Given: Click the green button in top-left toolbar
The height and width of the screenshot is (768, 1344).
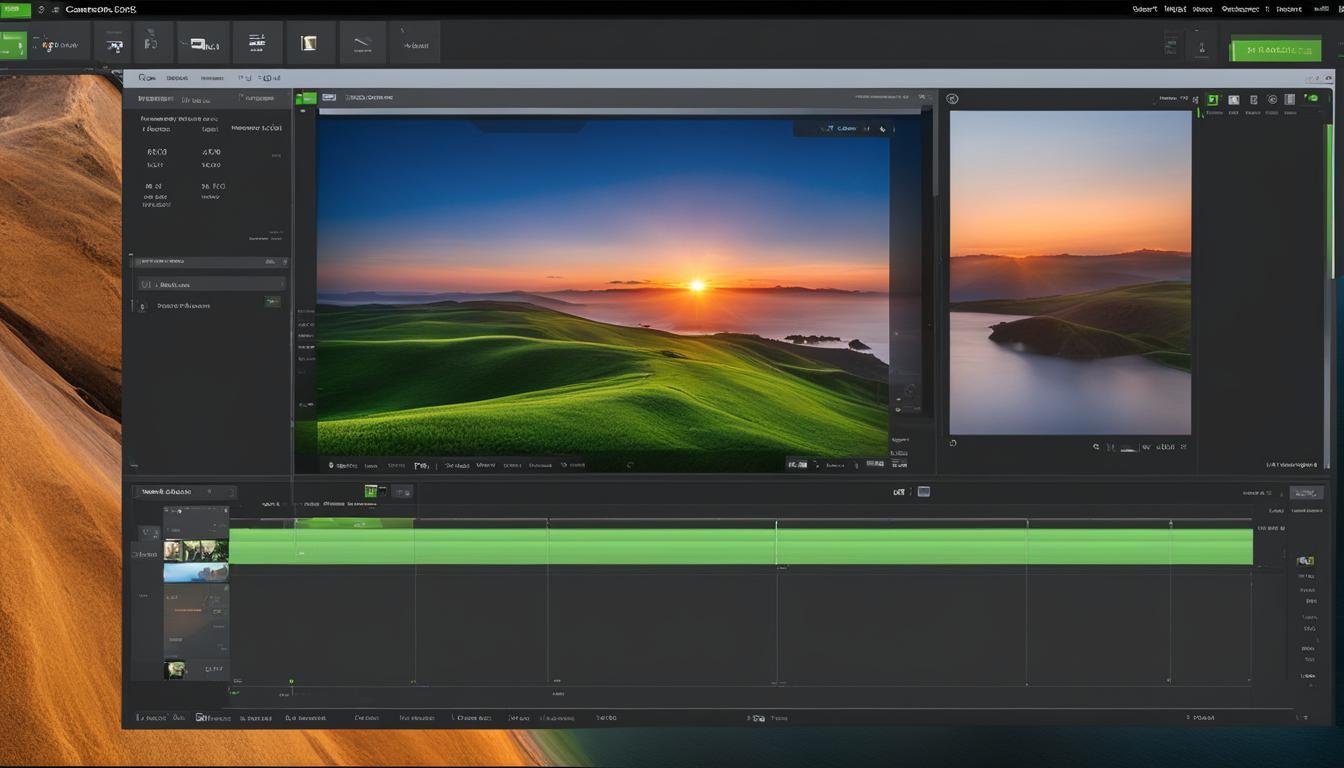Looking at the screenshot, I should pyautogui.click(x=13, y=45).
